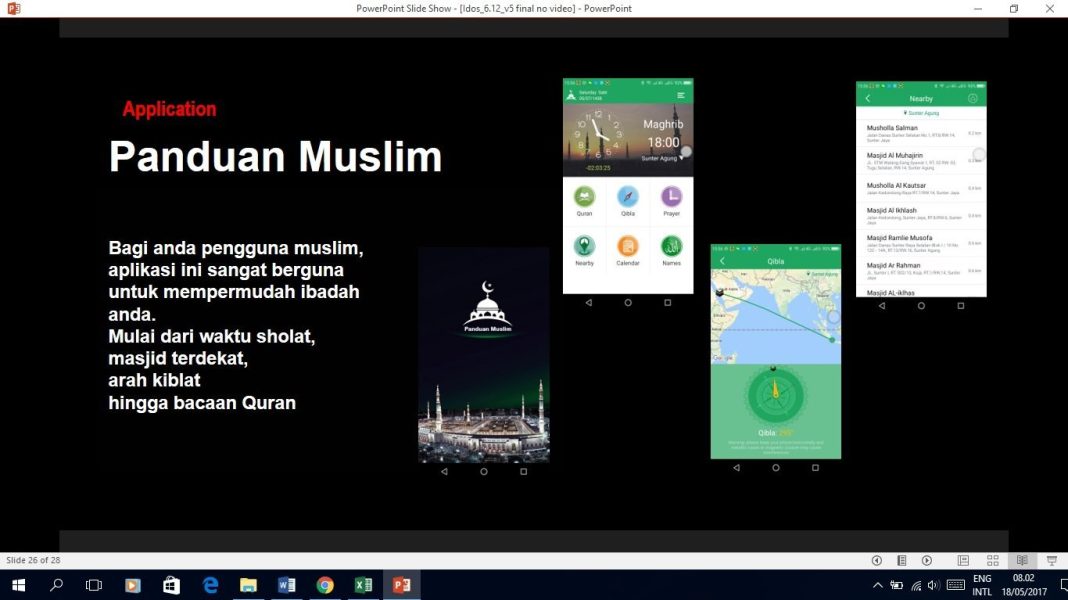
Task: Click the Prayer clock icon in app menu
Action: [x=672, y=197]
